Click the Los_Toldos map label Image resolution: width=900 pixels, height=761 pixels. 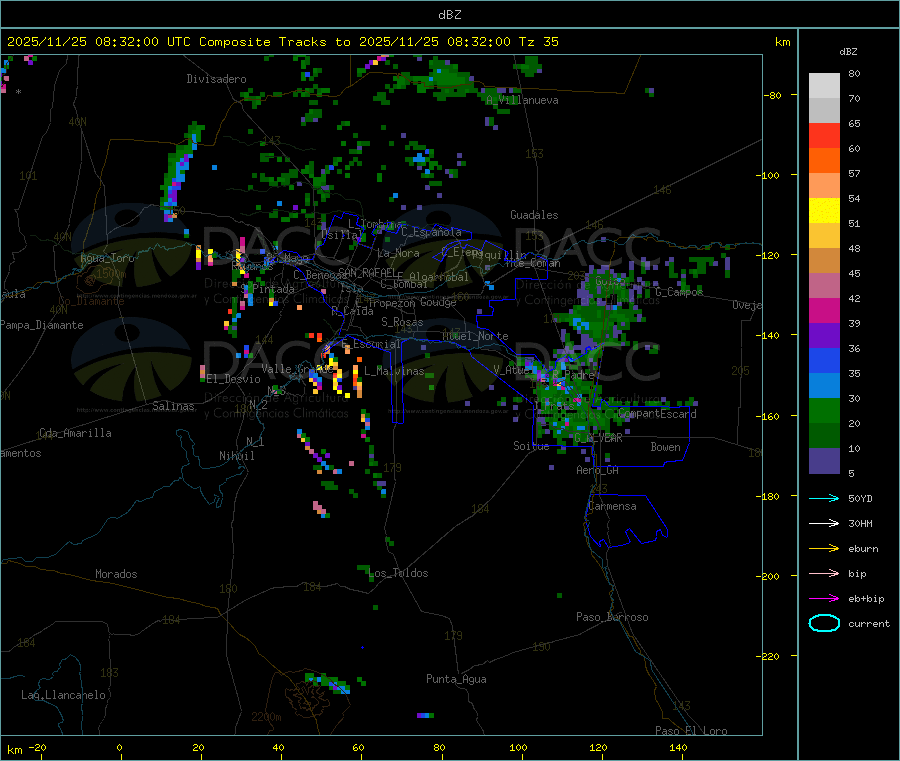pos(398,573)
